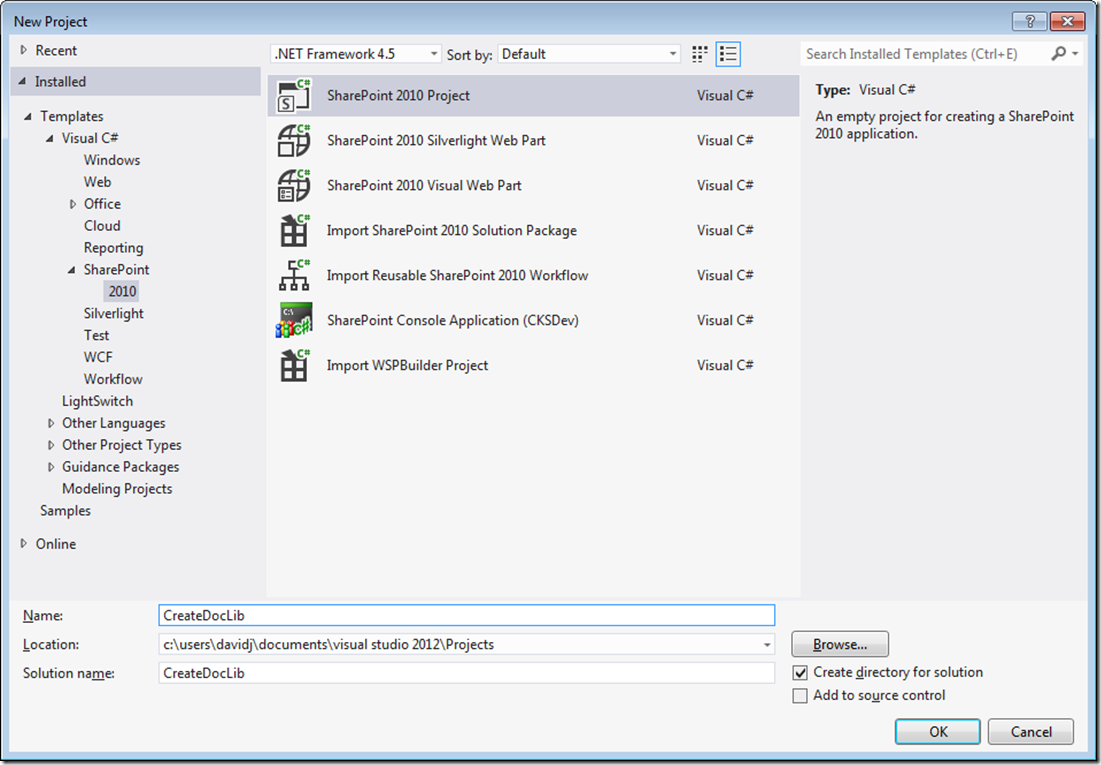1101x765 pixels.
Task: Open the .NET Framework 4.5 dropdown
Action: [x=356, y=54]
